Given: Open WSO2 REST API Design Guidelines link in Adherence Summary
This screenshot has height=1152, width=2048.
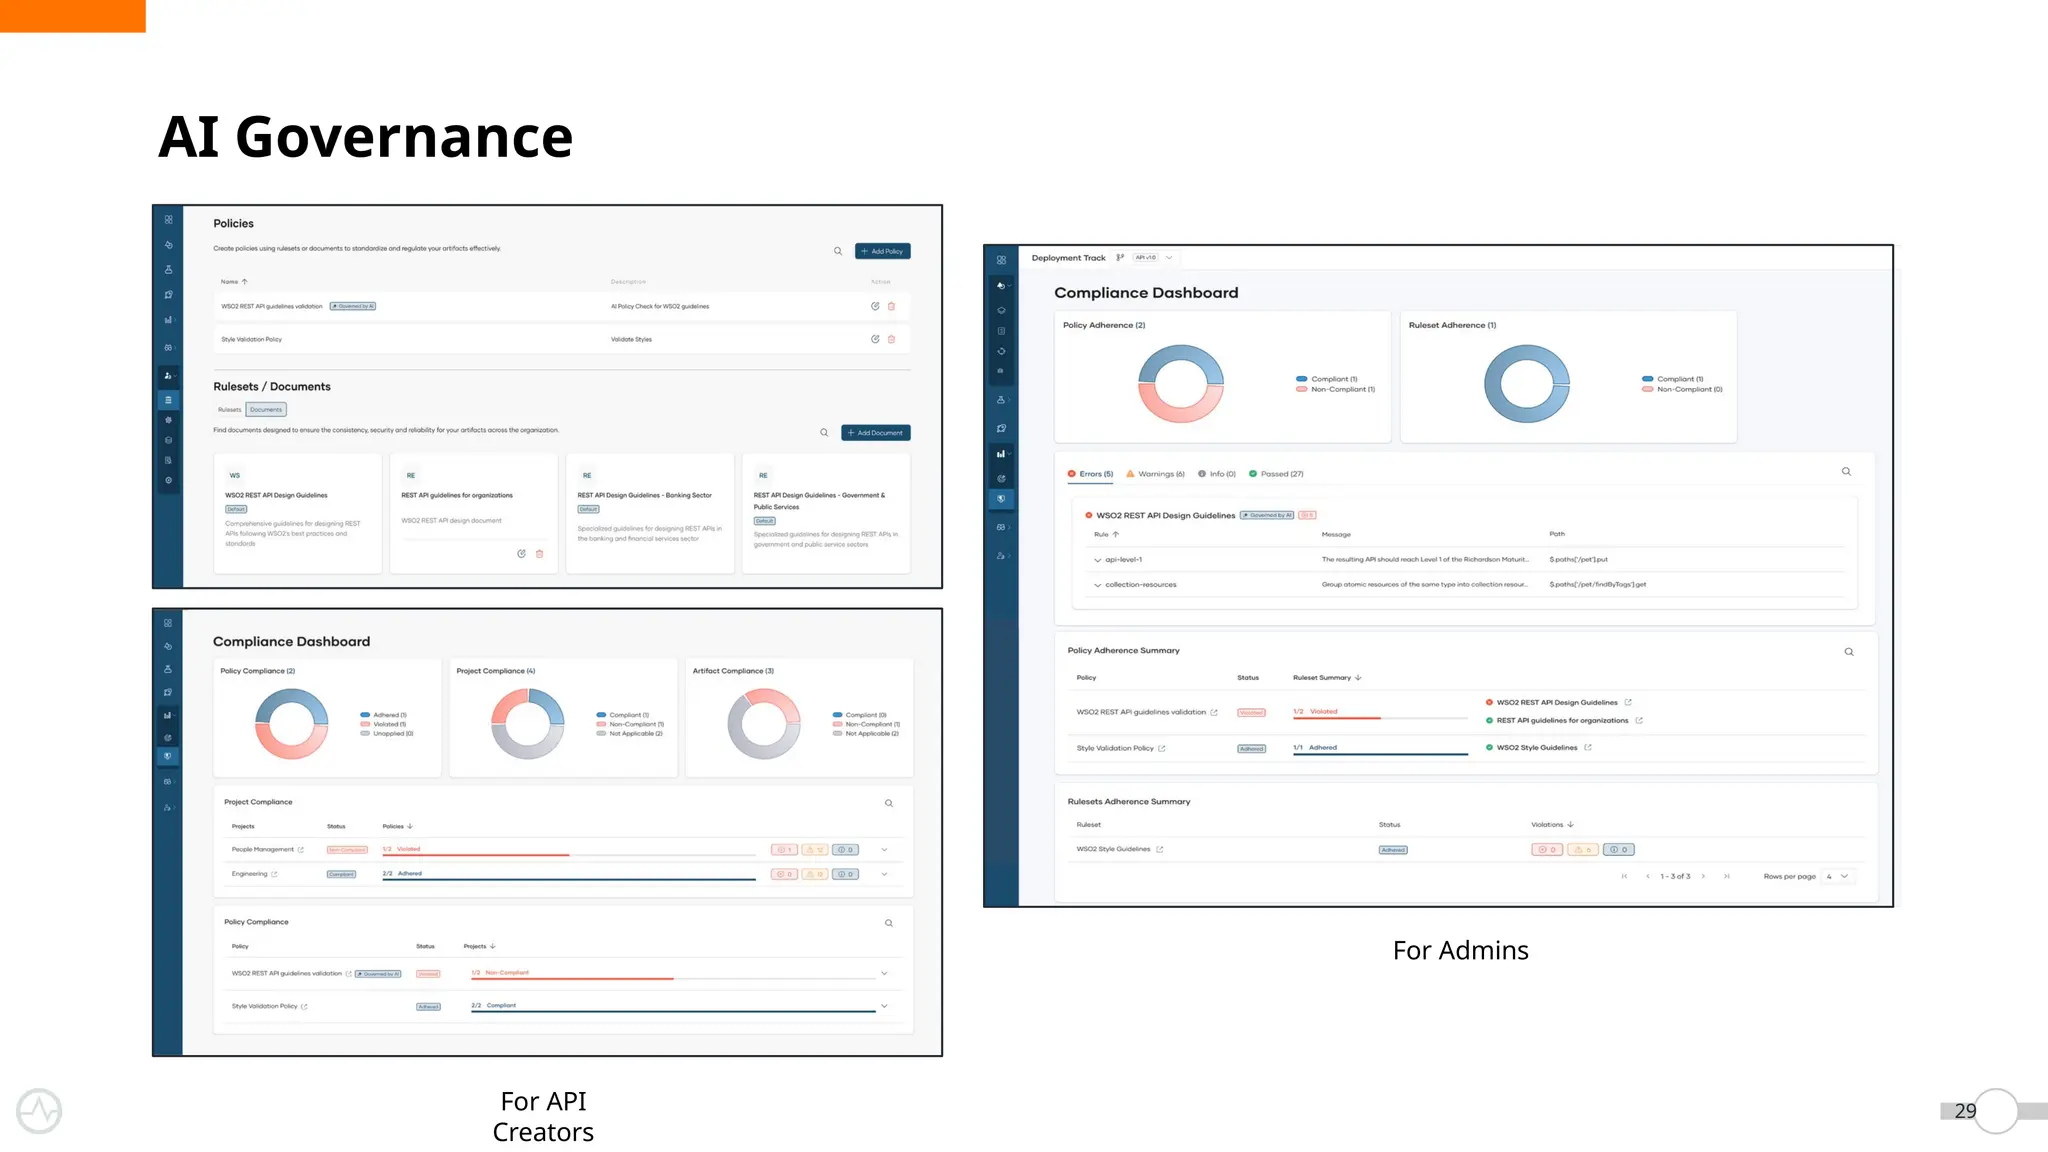Looking at the screenshot, I should pyautogui.click(x=1628, y=702).
